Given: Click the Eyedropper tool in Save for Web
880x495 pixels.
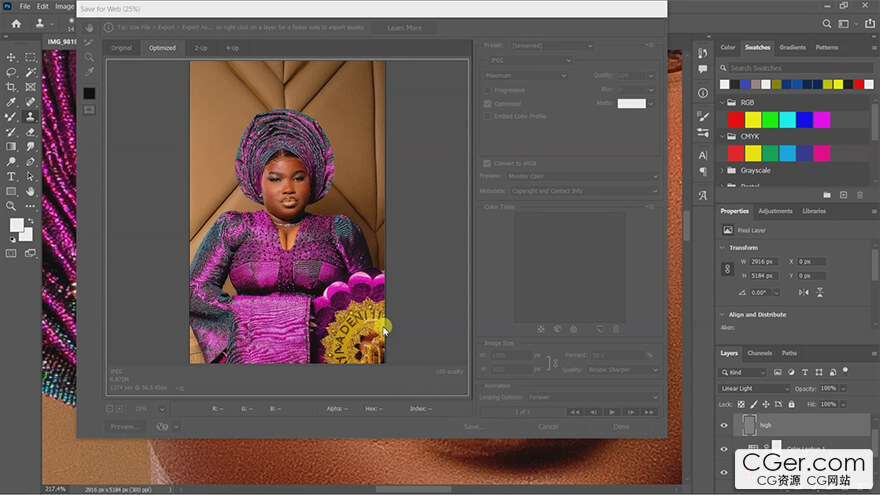Looking at the screenshot, I should pos(89,72).
